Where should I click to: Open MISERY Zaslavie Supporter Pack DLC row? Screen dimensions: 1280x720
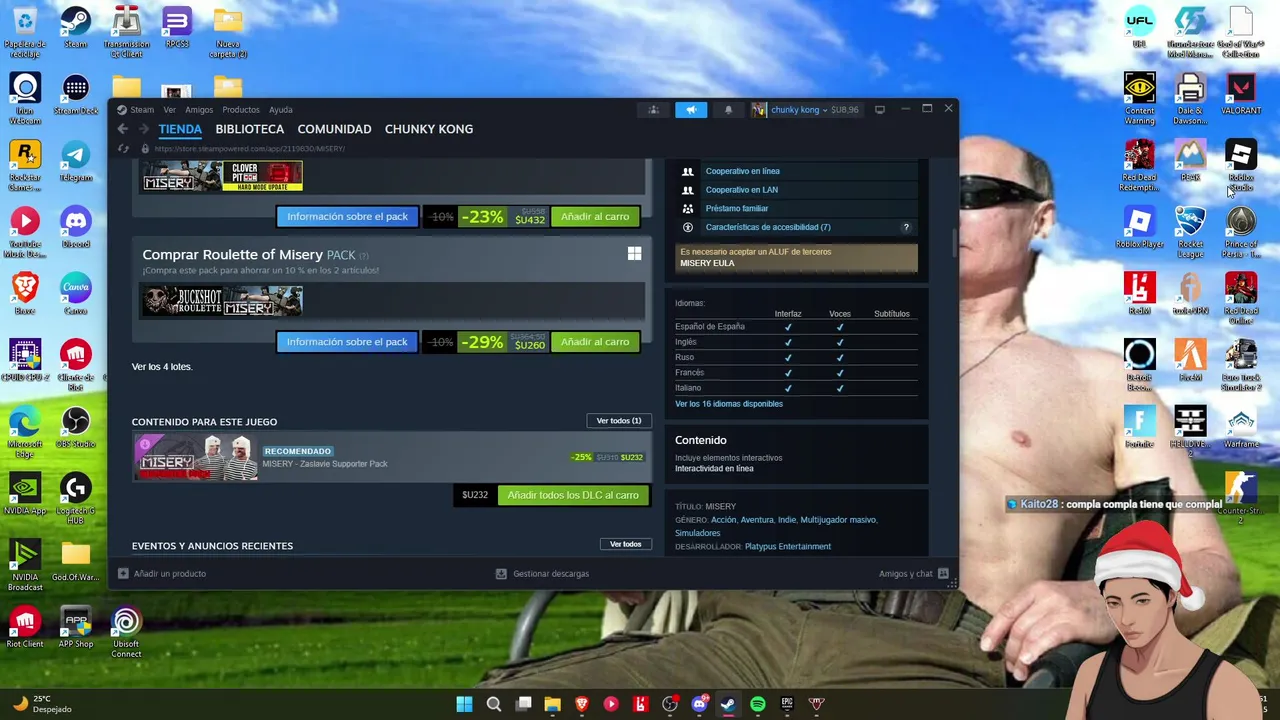pos(391,458)
